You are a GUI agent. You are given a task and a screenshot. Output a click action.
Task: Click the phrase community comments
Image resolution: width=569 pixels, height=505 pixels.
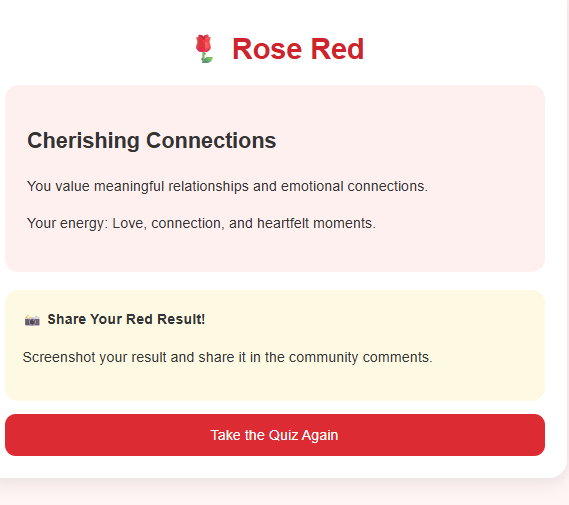coord(360,357)
